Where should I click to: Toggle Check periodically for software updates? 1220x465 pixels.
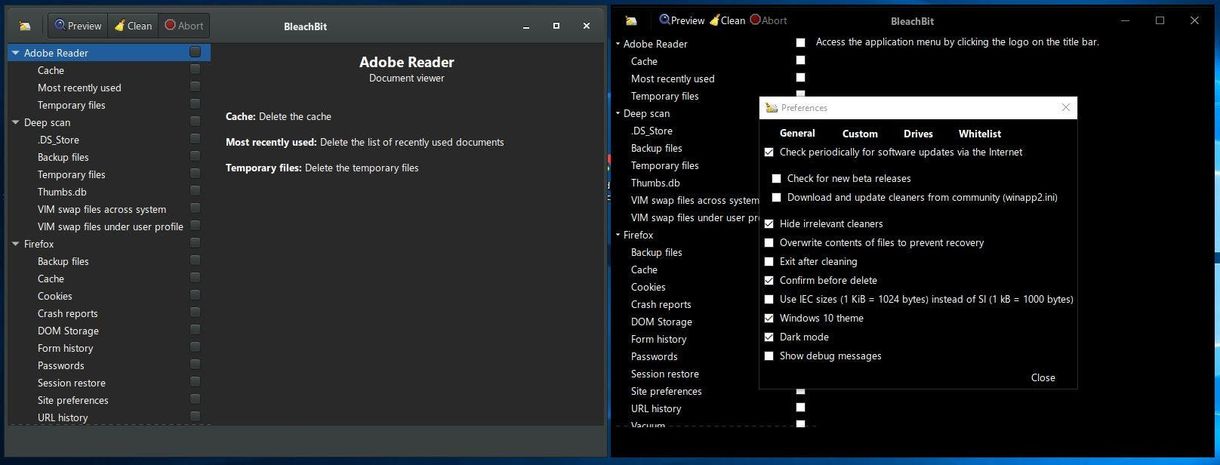pyautogui.click(x=769, y=153)
